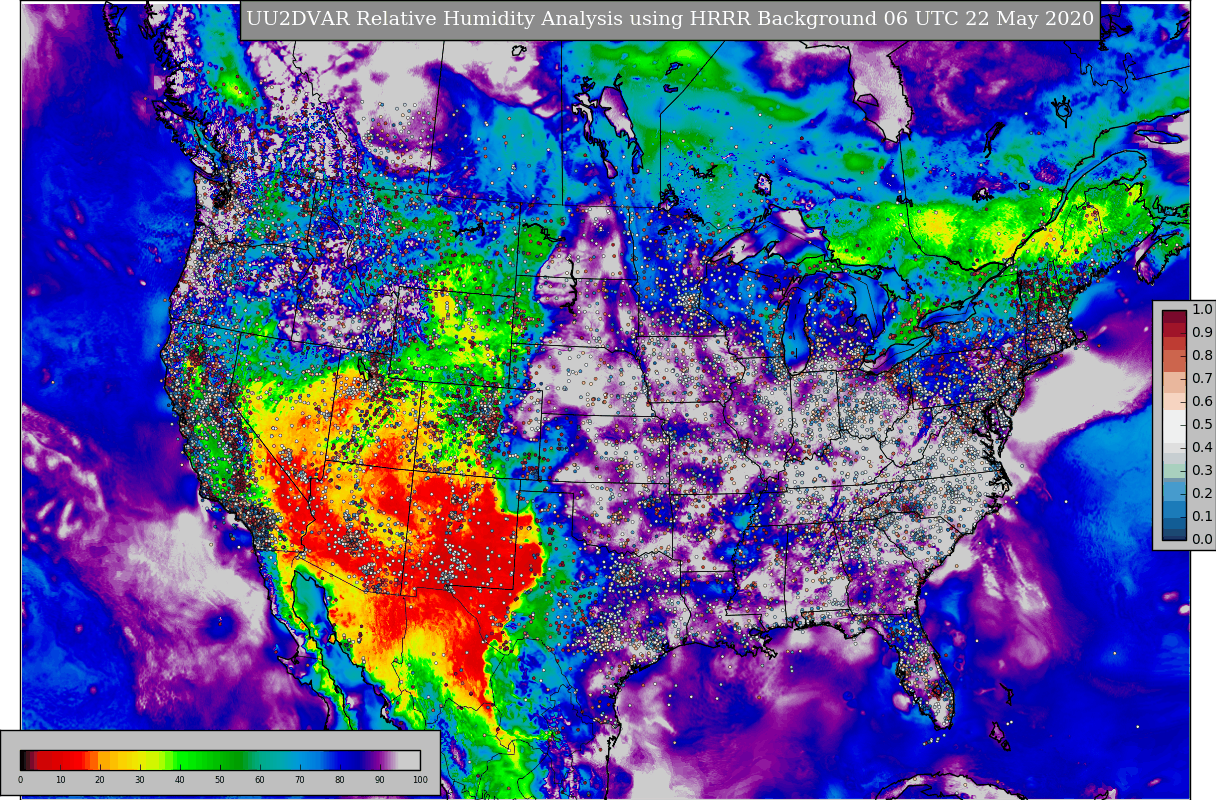The height and width of the screenshot is (800, 1216).
Task: Click the 30 tick label on the humidity scale
Action: 140,780
